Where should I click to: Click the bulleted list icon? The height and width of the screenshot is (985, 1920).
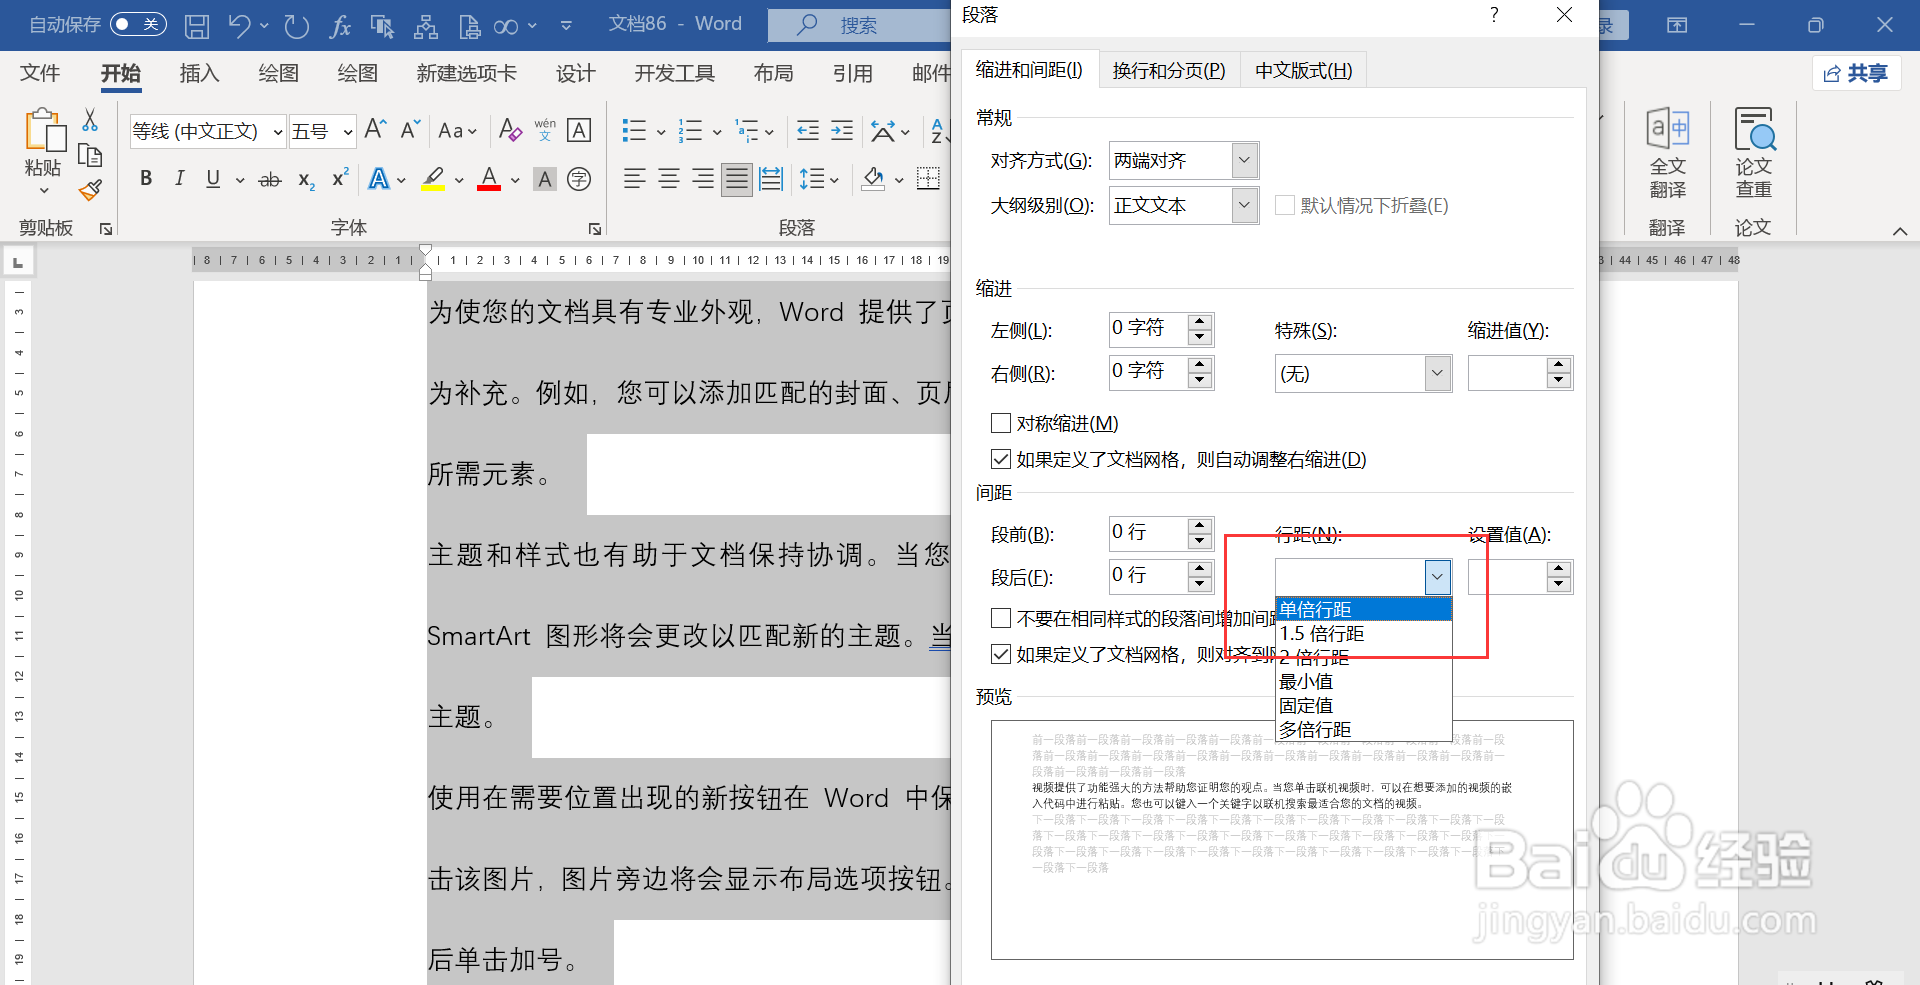(634, 130)
